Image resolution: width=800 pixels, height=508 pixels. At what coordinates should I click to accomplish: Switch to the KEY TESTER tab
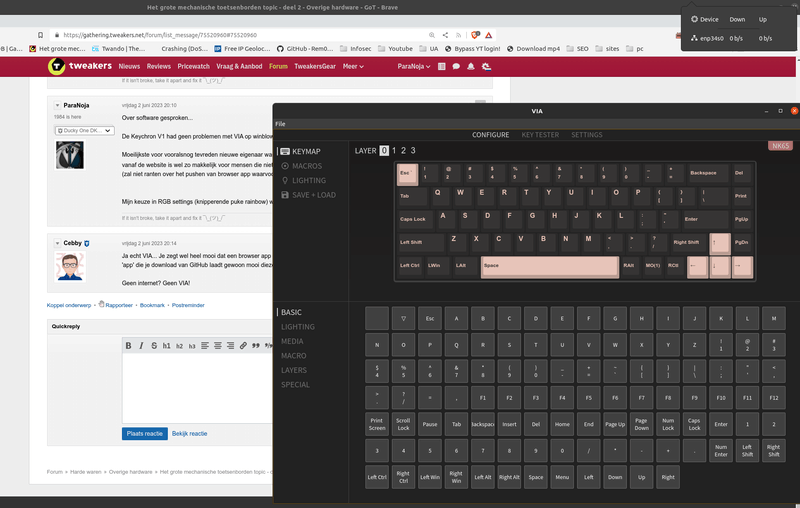pos(540,135)
